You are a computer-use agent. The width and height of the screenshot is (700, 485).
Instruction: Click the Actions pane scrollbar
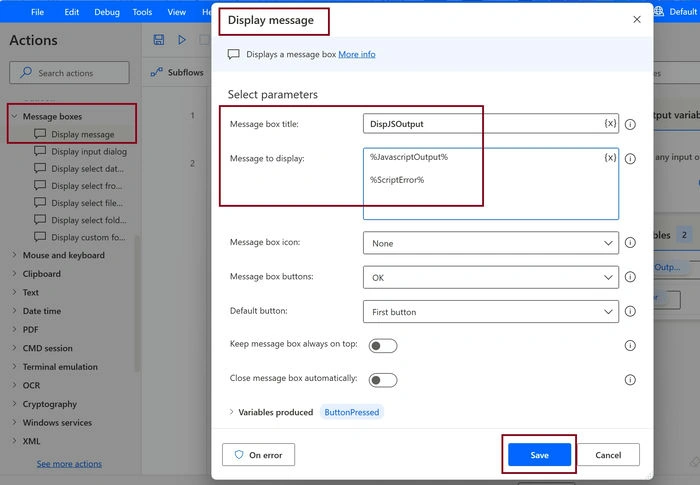(x=137, y=304)
